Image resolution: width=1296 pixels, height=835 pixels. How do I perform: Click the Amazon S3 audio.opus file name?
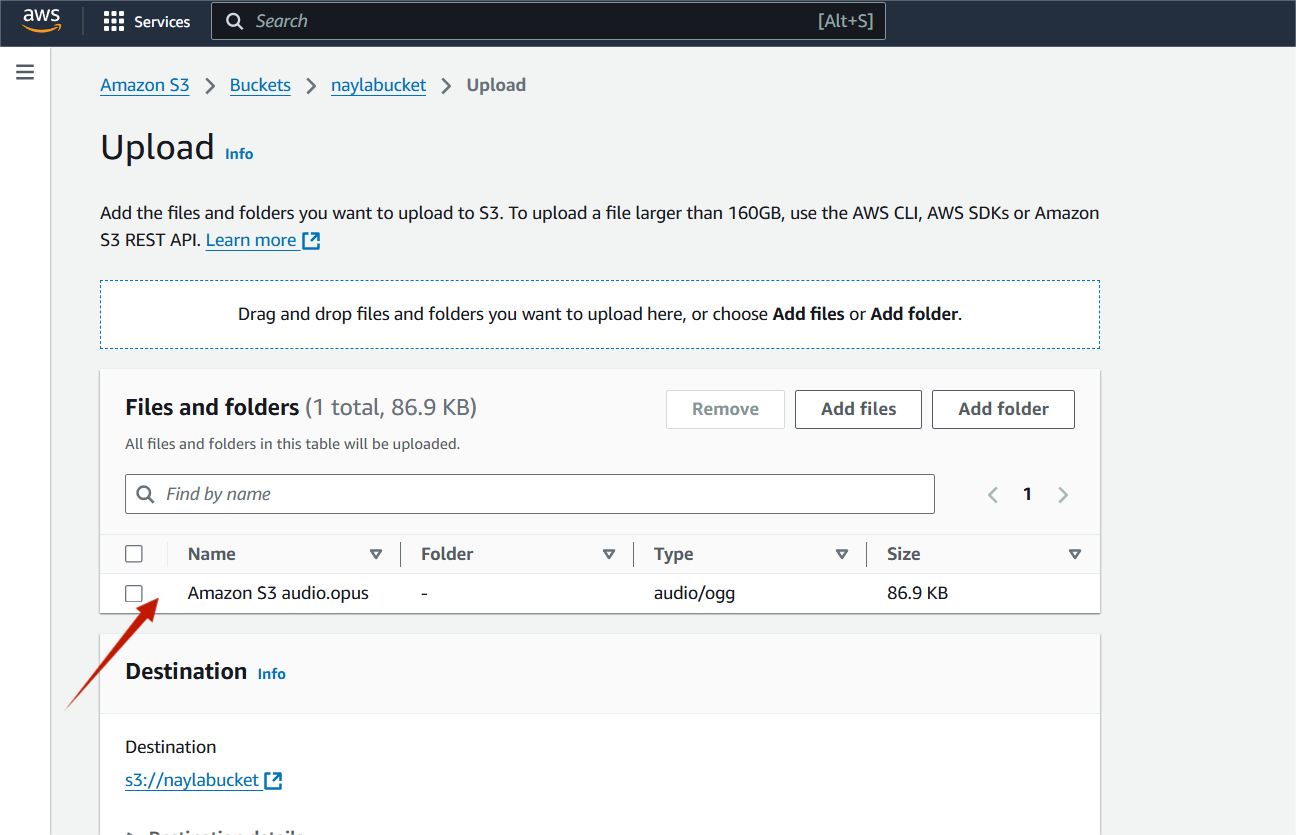278,593
